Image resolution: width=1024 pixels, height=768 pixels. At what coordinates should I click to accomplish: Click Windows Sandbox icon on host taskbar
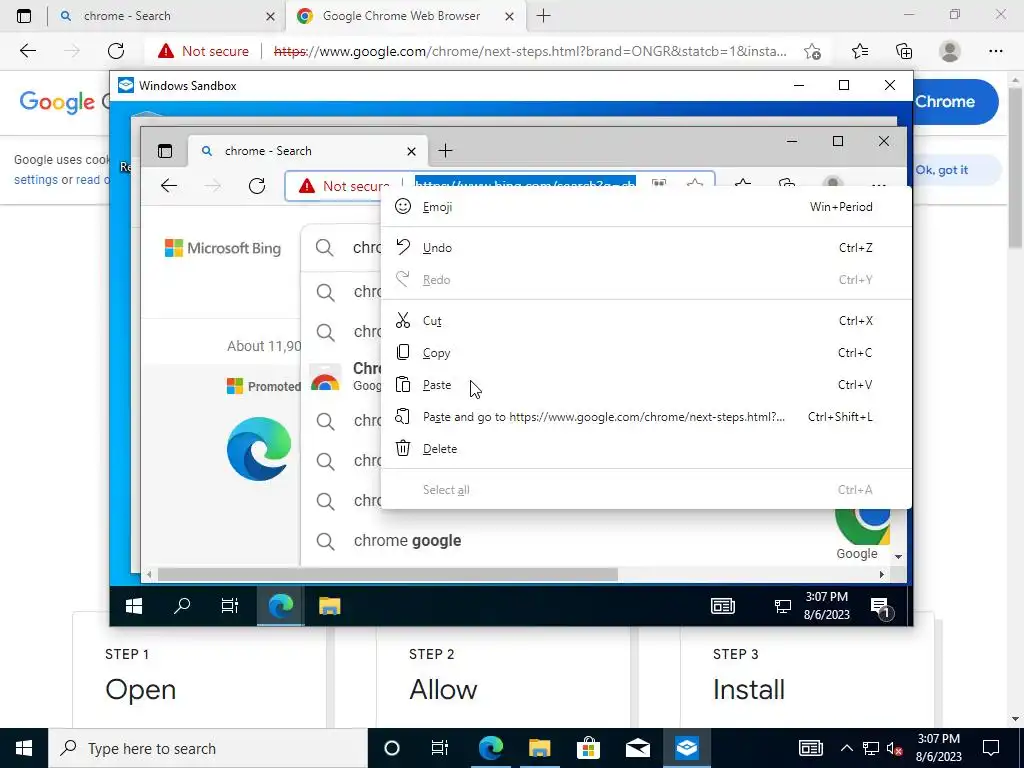[x=687, y=748]
